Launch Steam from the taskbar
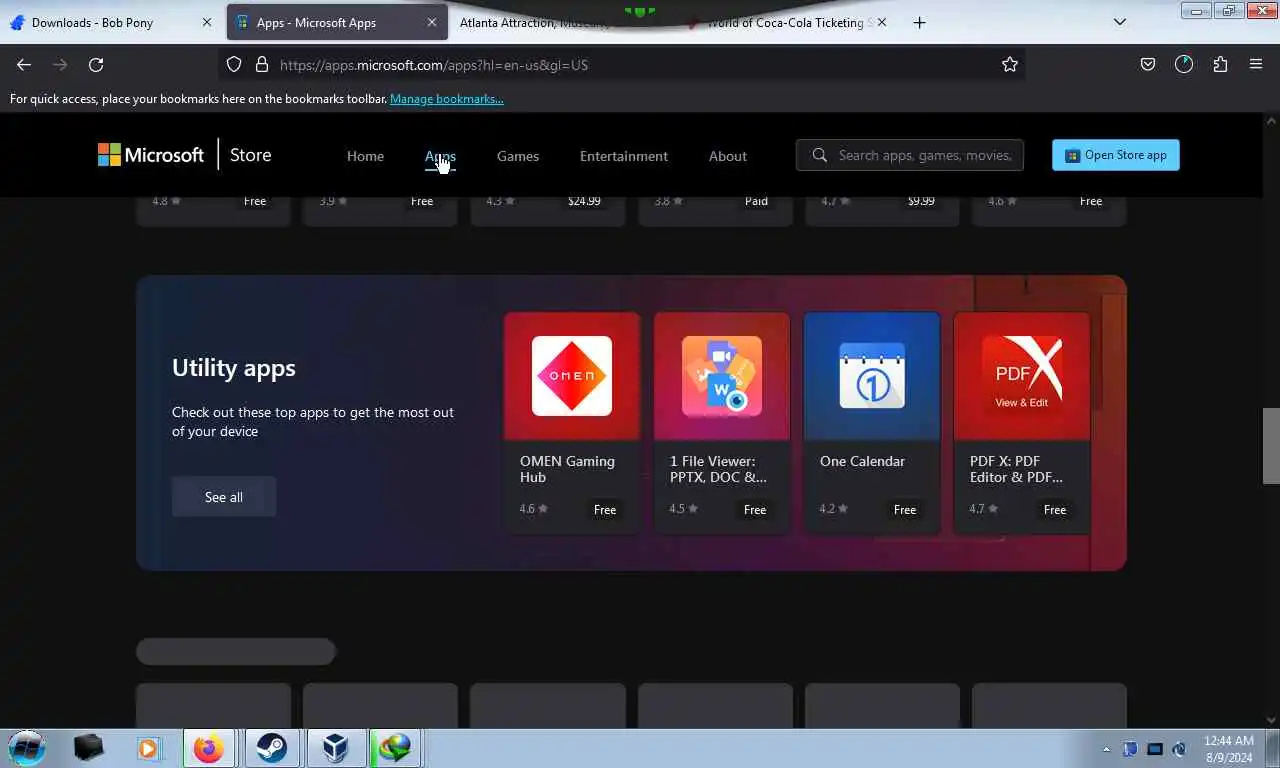 [271, 748]
